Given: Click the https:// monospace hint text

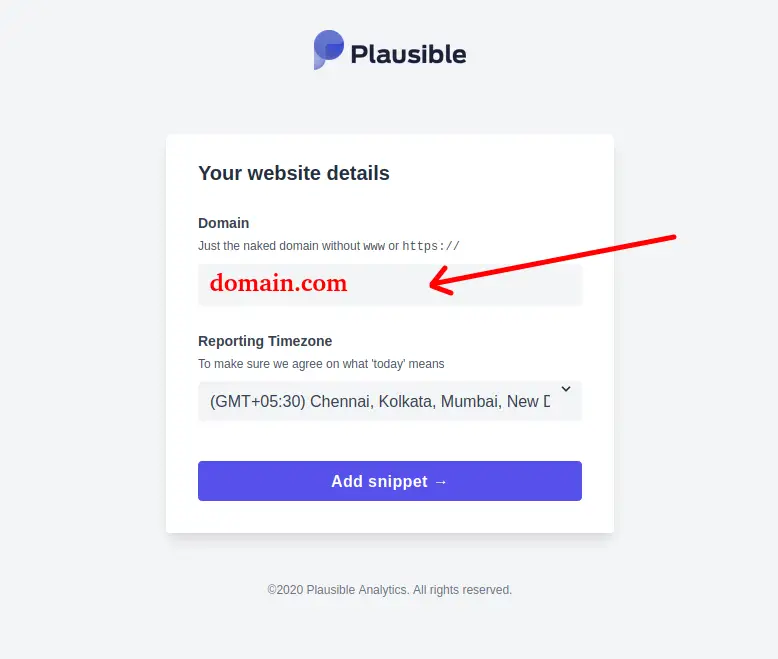Looking at the screenshot, I should pyautogui.click(x=431, y=246).
